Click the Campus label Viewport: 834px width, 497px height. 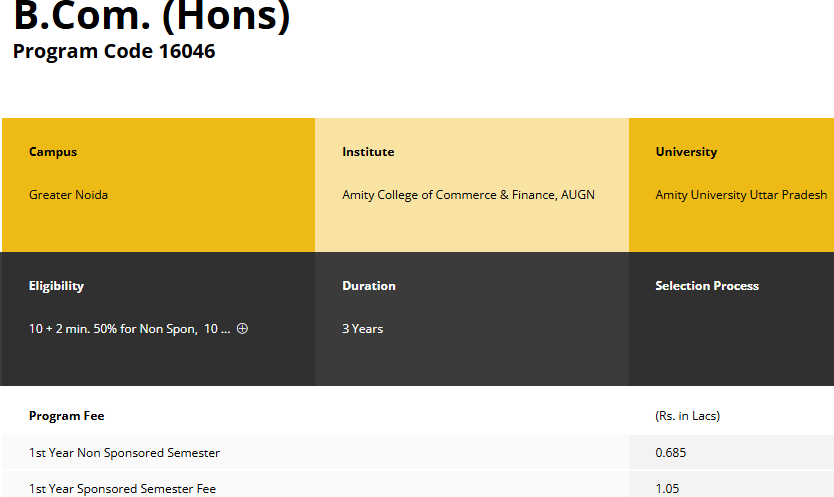pyautogui.click(x=53, y=152)
